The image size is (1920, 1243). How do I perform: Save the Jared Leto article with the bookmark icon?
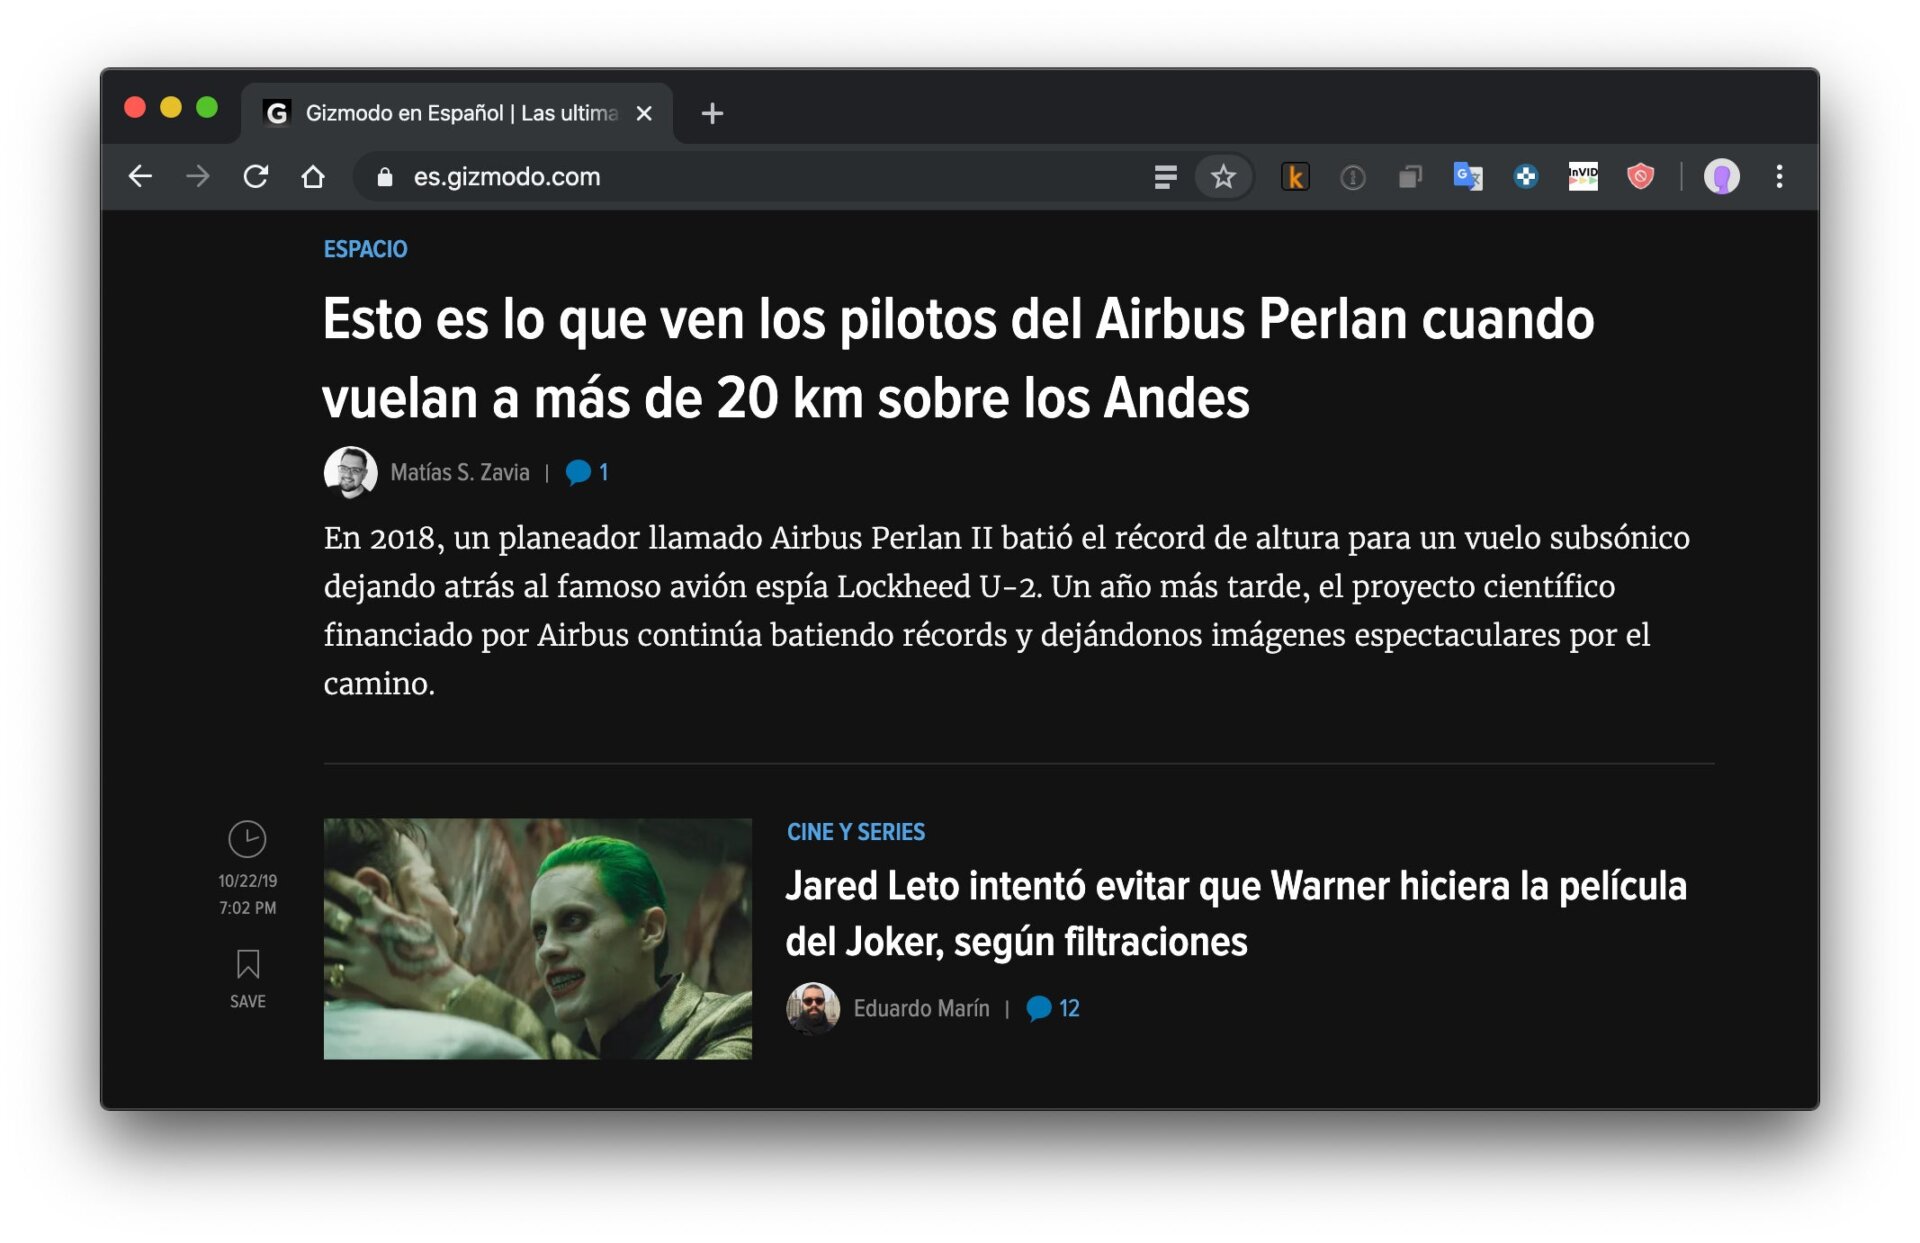247,966
